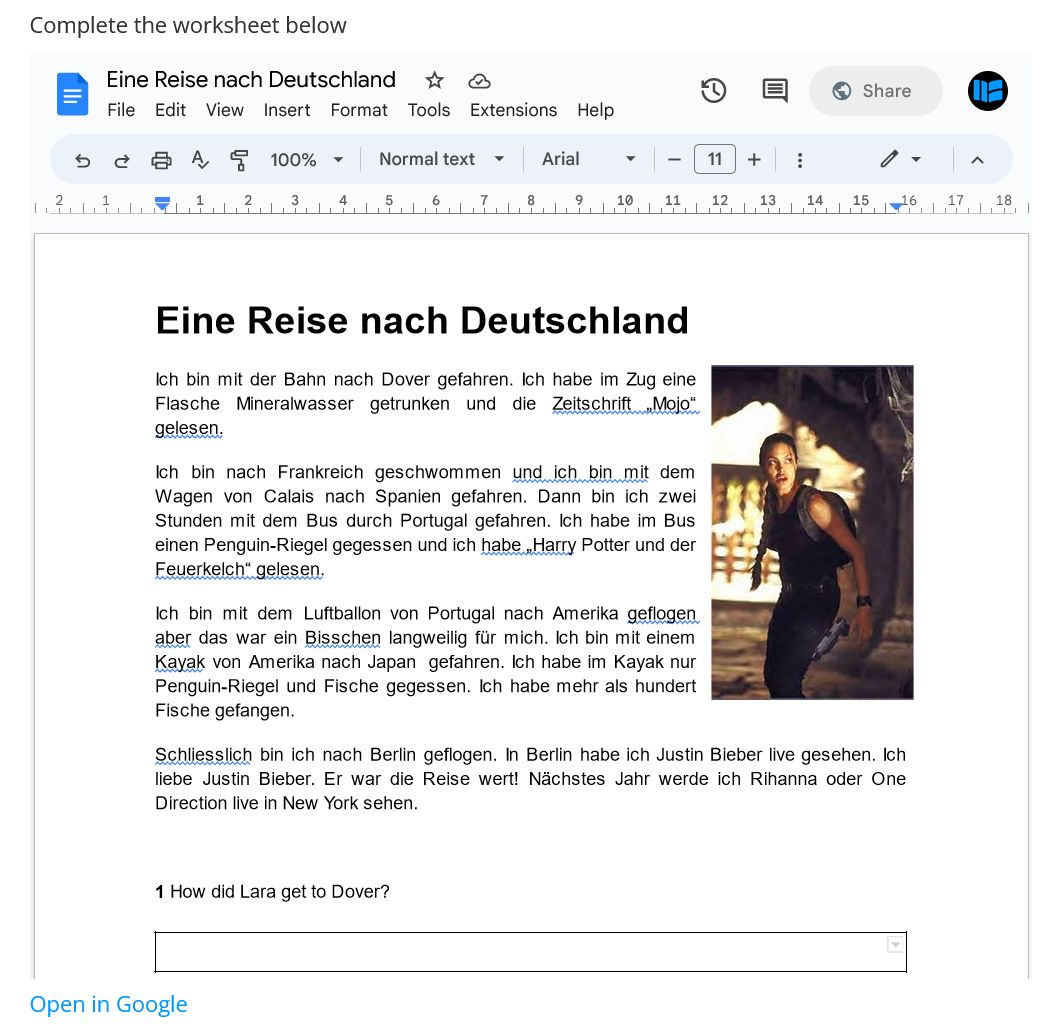Viewport: 1048px width, 1035px height.
Task: Activate the paint format tool
Action: coord(239,160)
